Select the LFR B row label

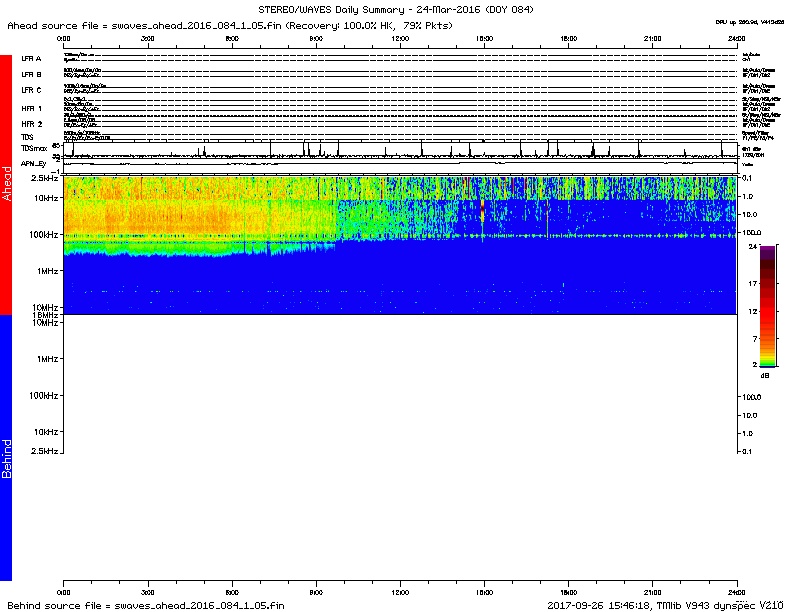32,75
